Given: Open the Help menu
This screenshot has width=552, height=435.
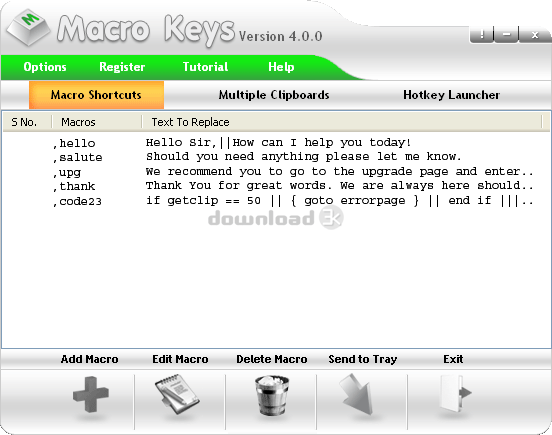Looking at the screenshot, I should click(x=281, y=67).
